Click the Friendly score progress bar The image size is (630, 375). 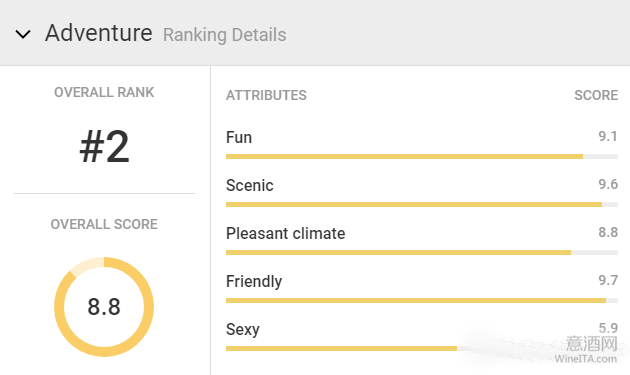coord(422,300)
